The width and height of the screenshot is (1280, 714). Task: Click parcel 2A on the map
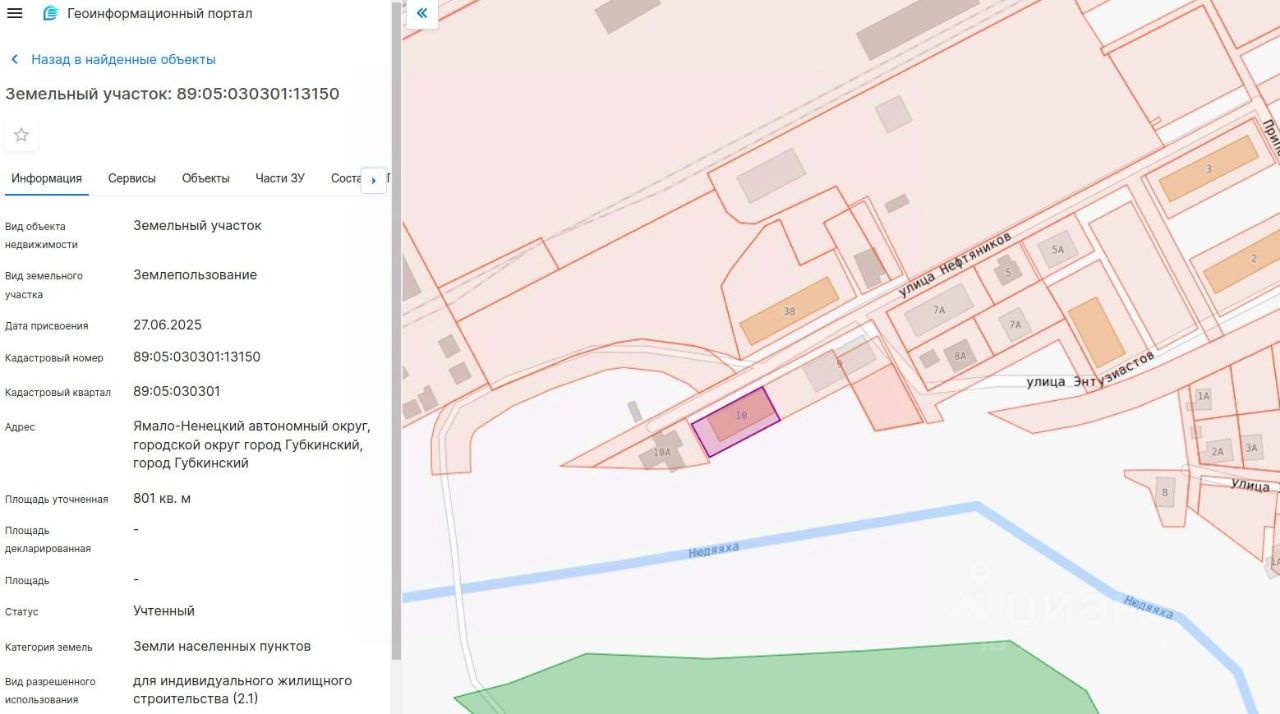1217,451
